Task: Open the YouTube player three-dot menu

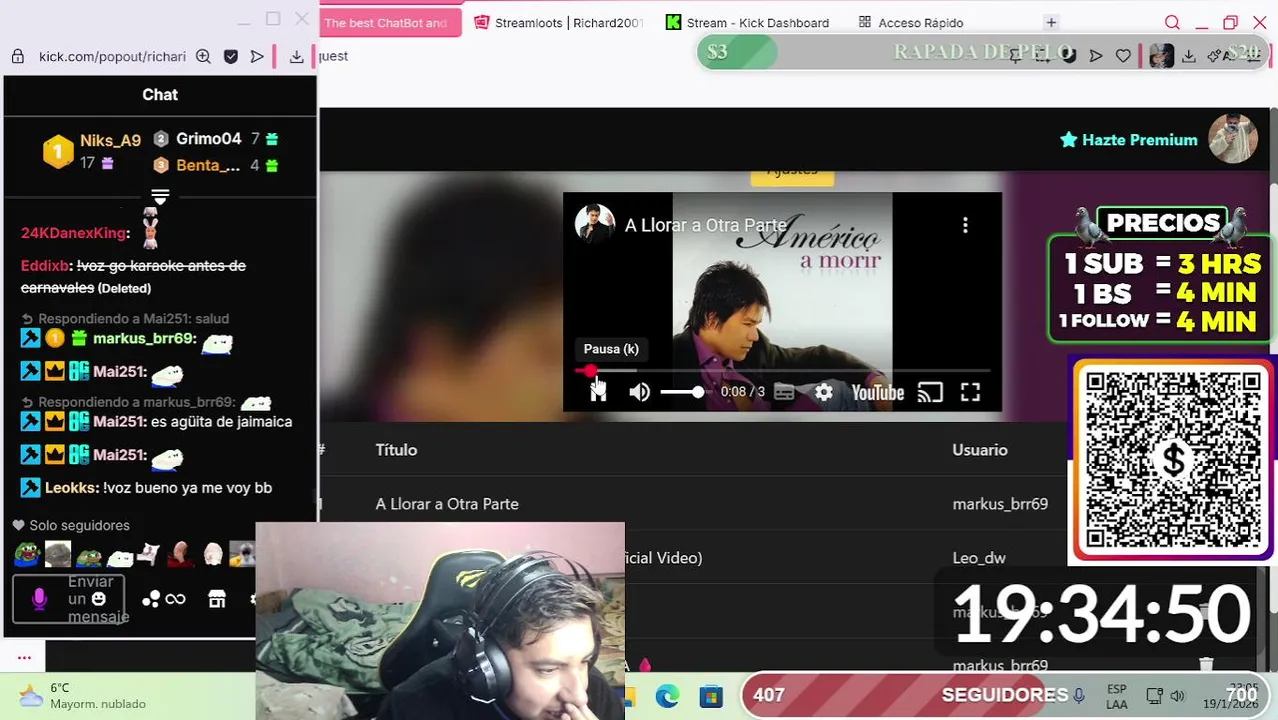Action: click(965, 225)
